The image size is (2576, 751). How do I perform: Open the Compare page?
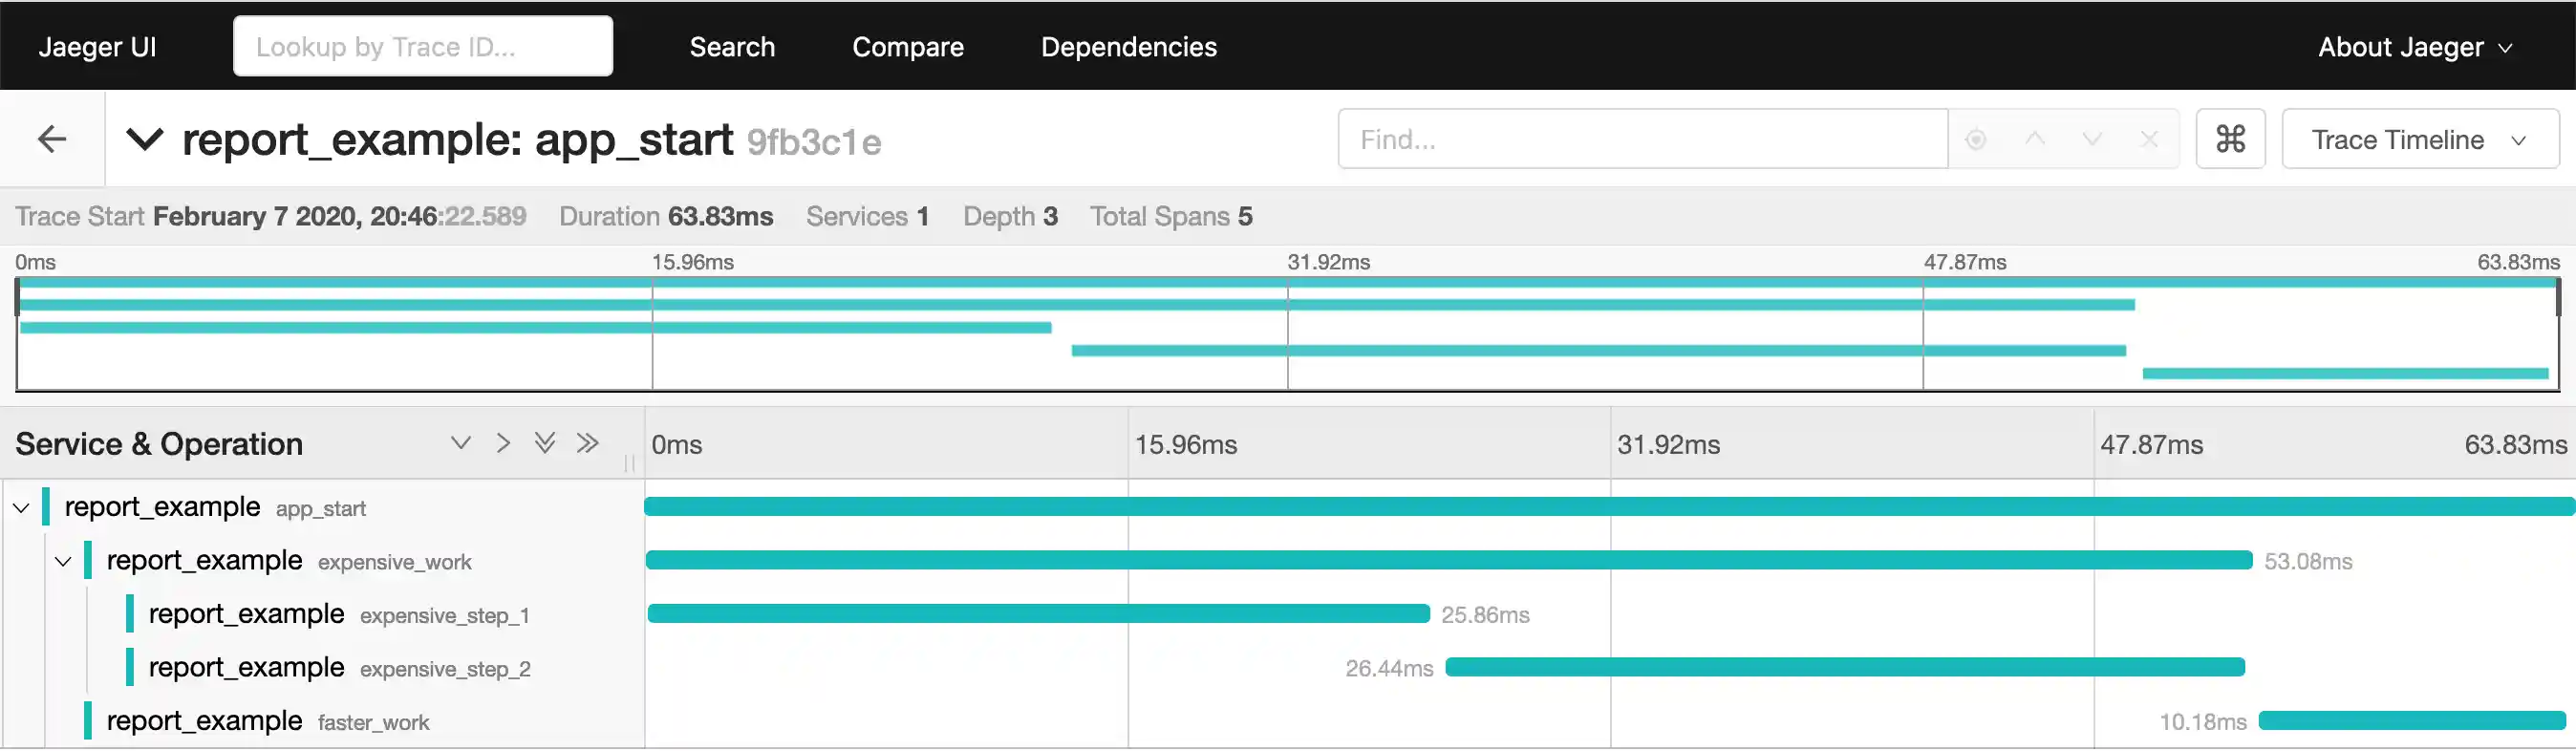(907, 47)
